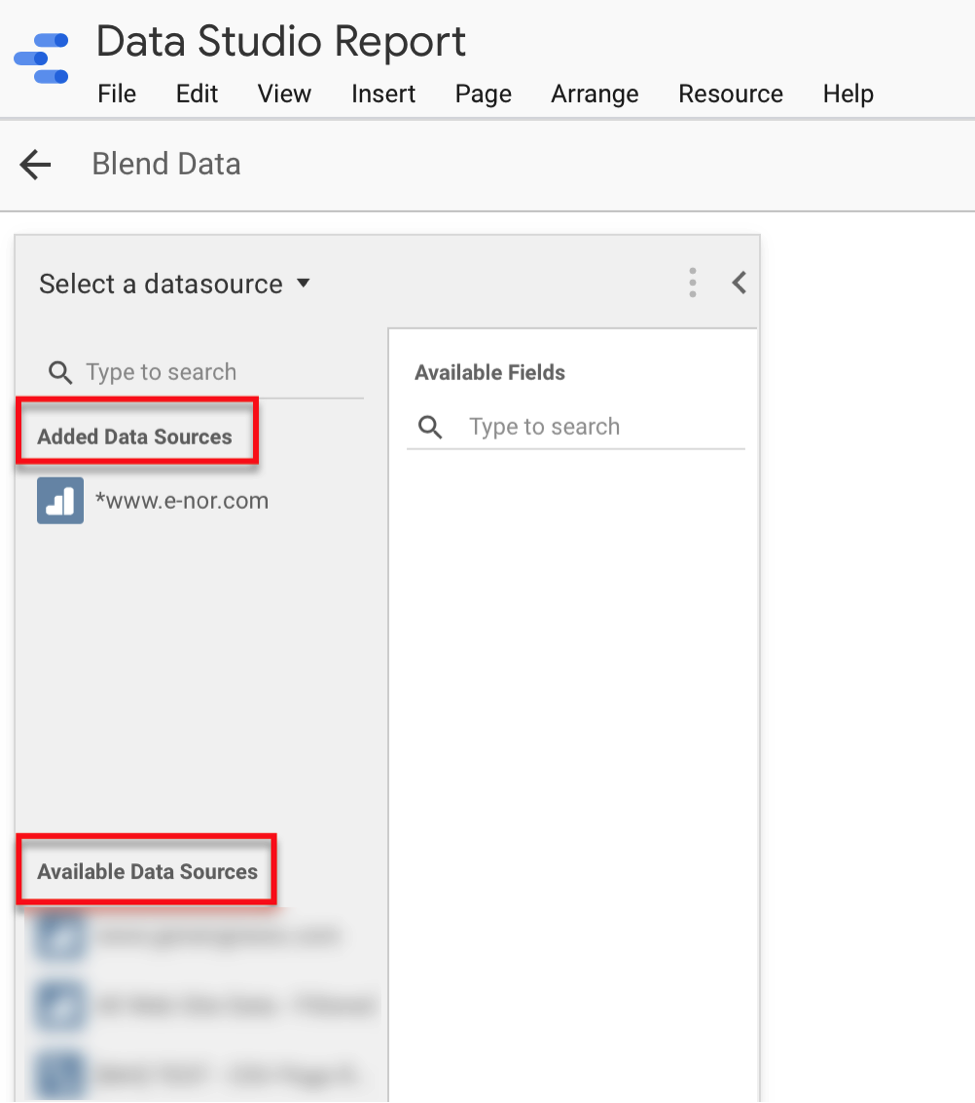Select the first Available Data Sources thumbnail icon

point(60,936)
